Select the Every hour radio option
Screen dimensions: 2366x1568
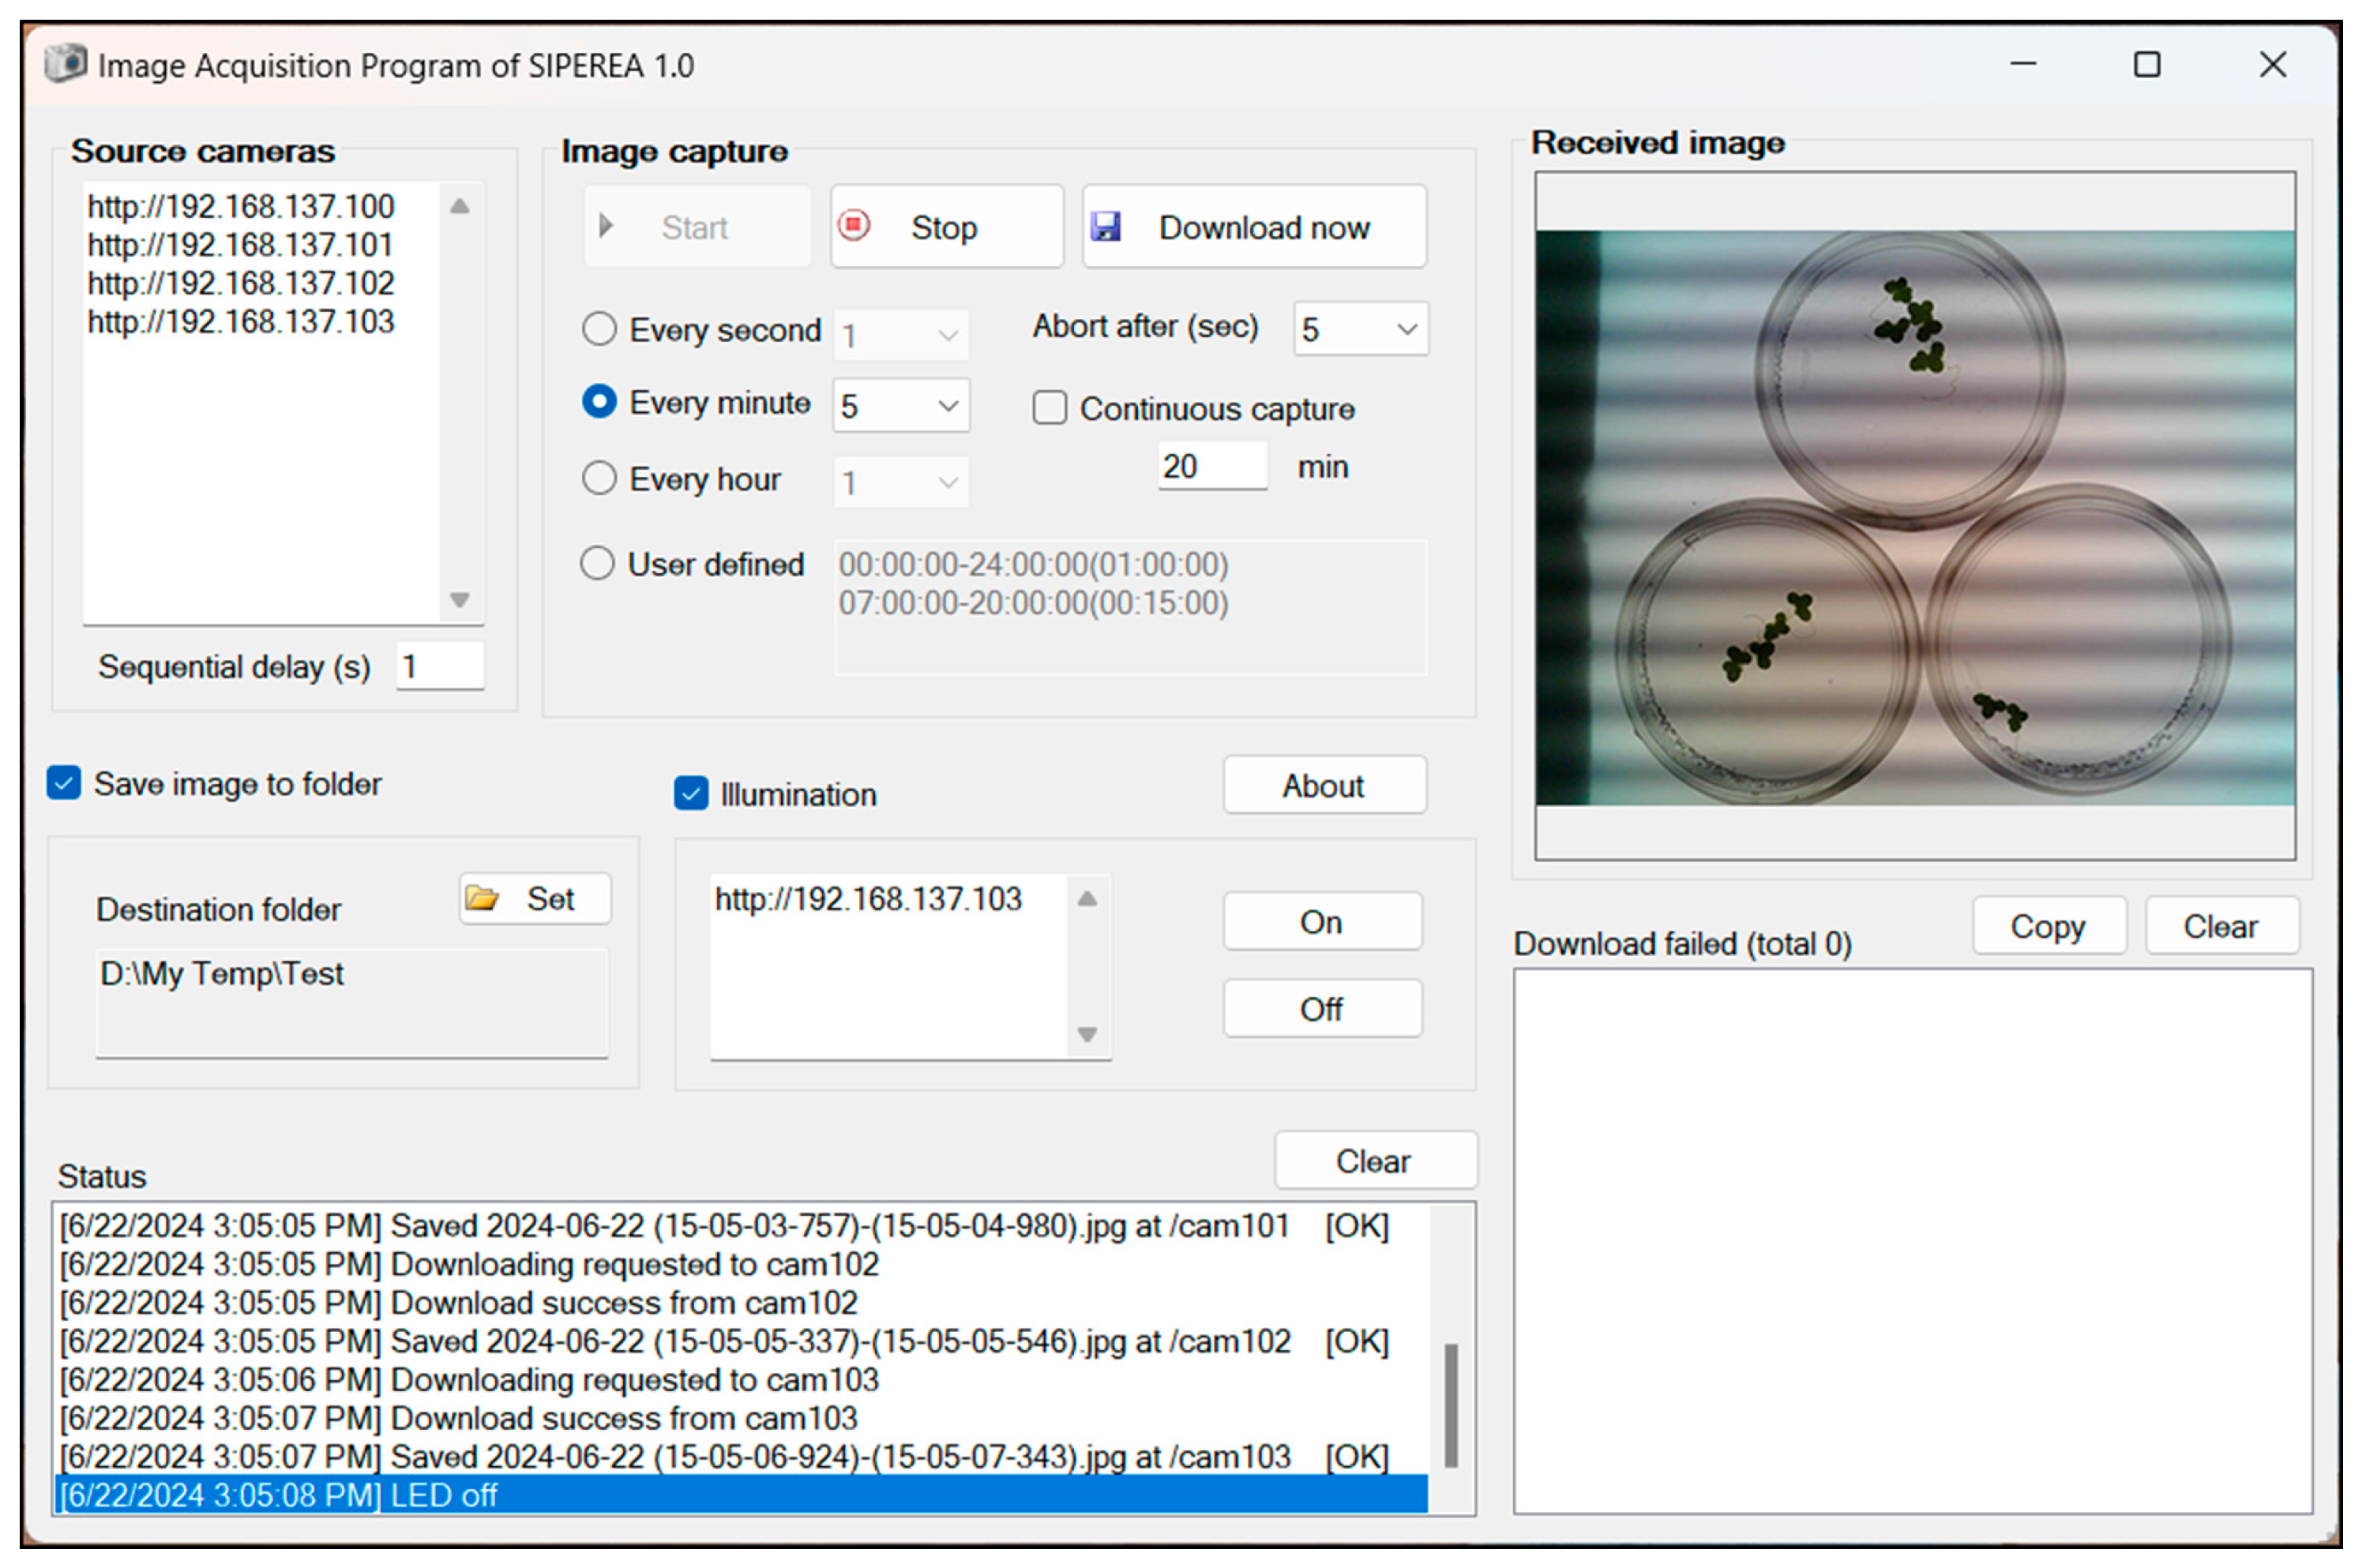click(599, 479)
